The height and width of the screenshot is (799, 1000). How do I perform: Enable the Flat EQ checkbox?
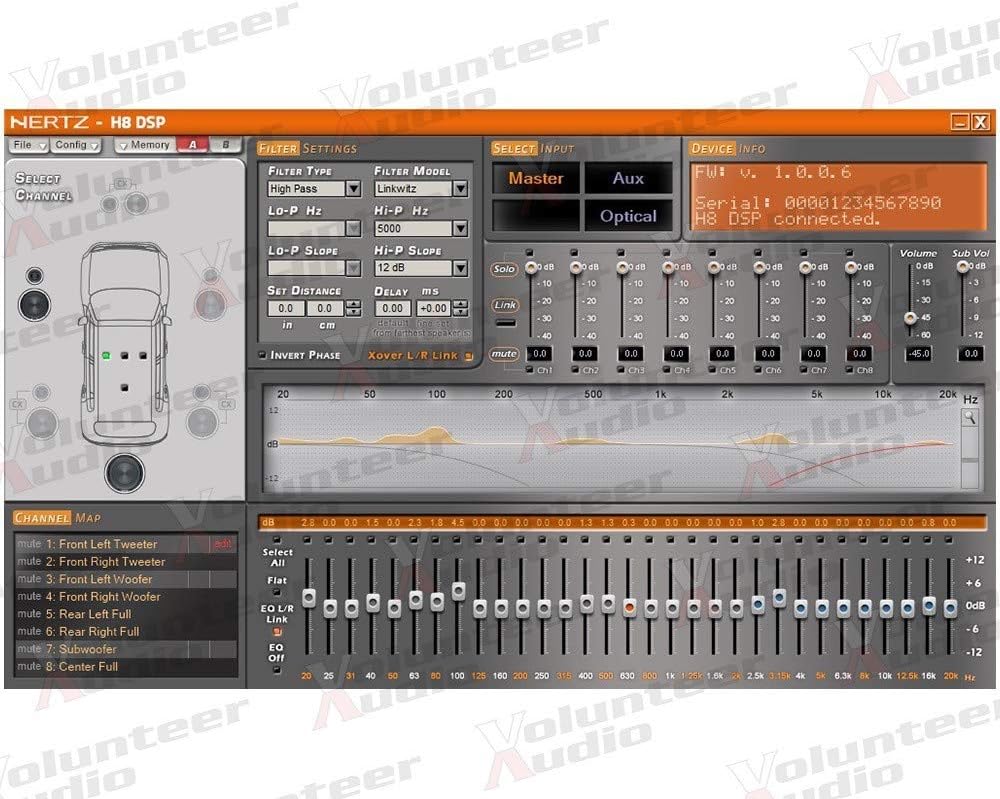click(x=277, y=592)
